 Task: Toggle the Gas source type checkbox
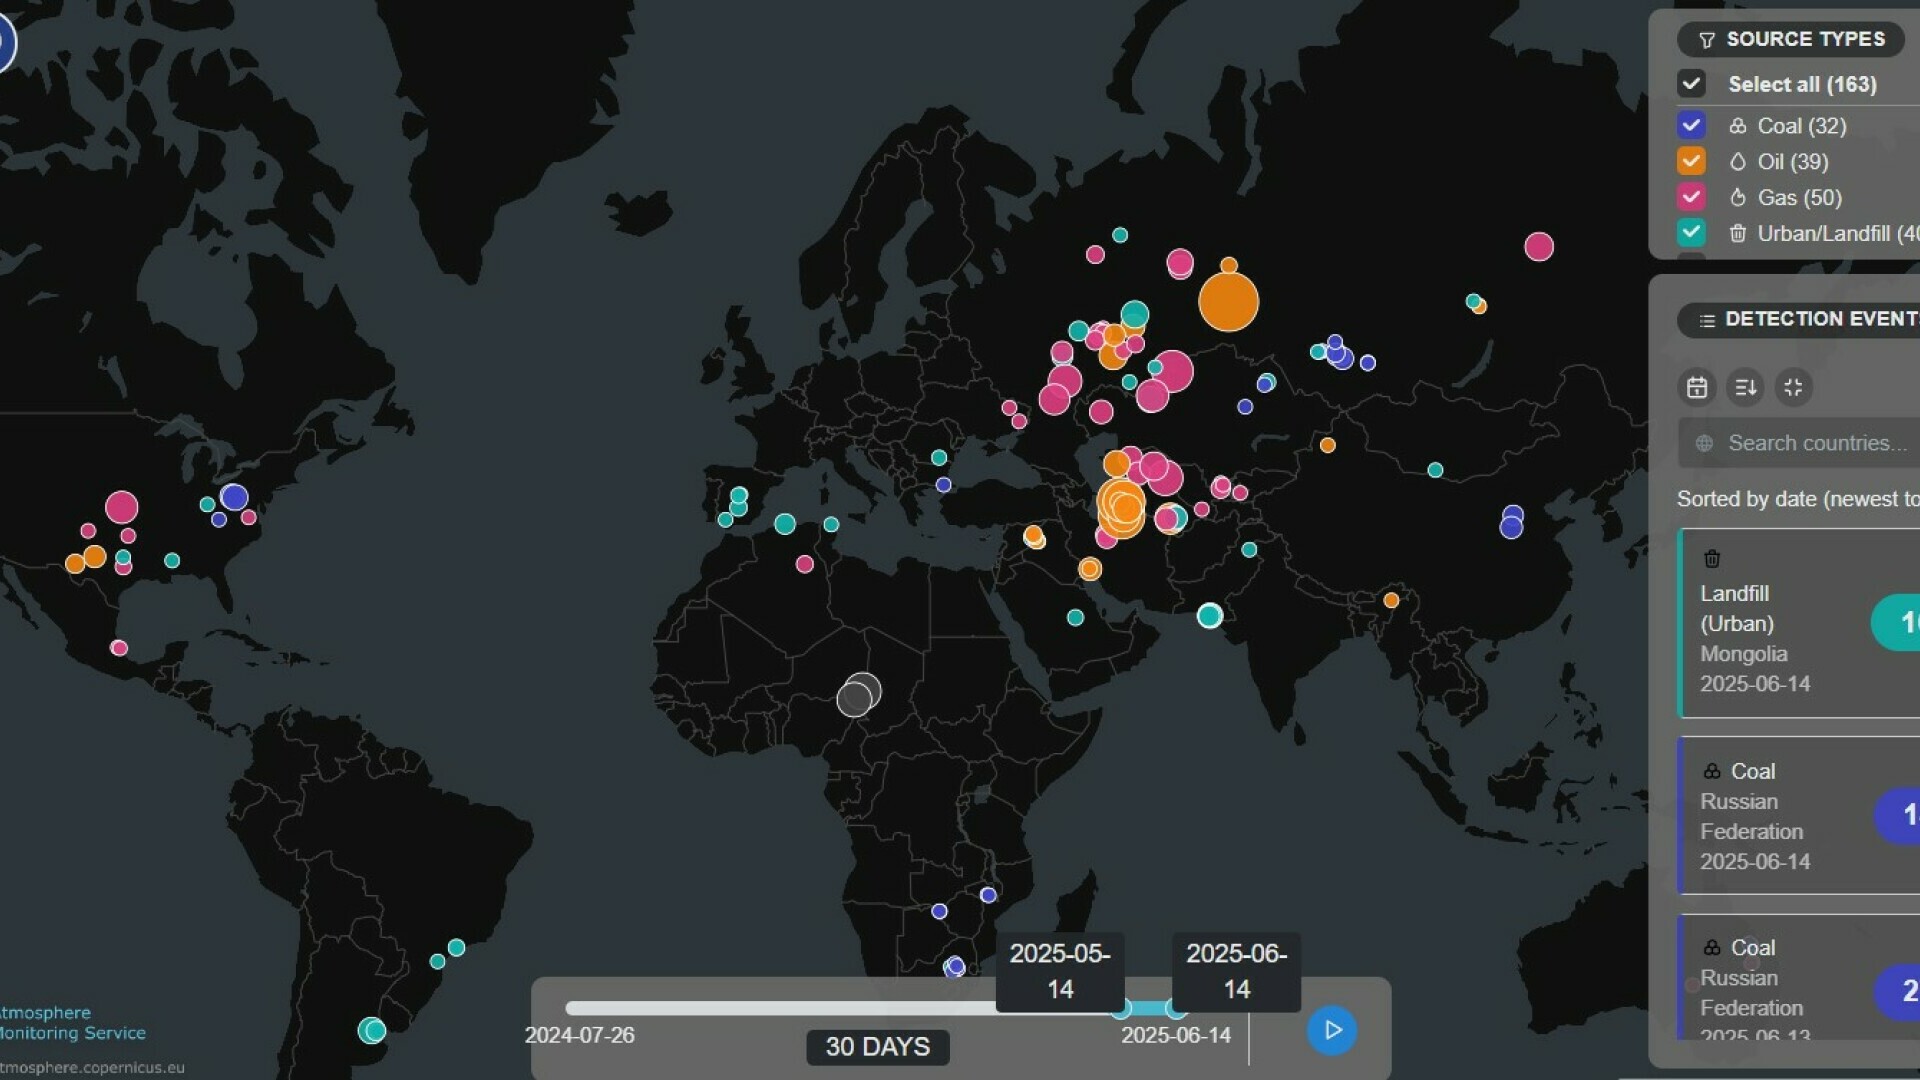click(1691, 197)
